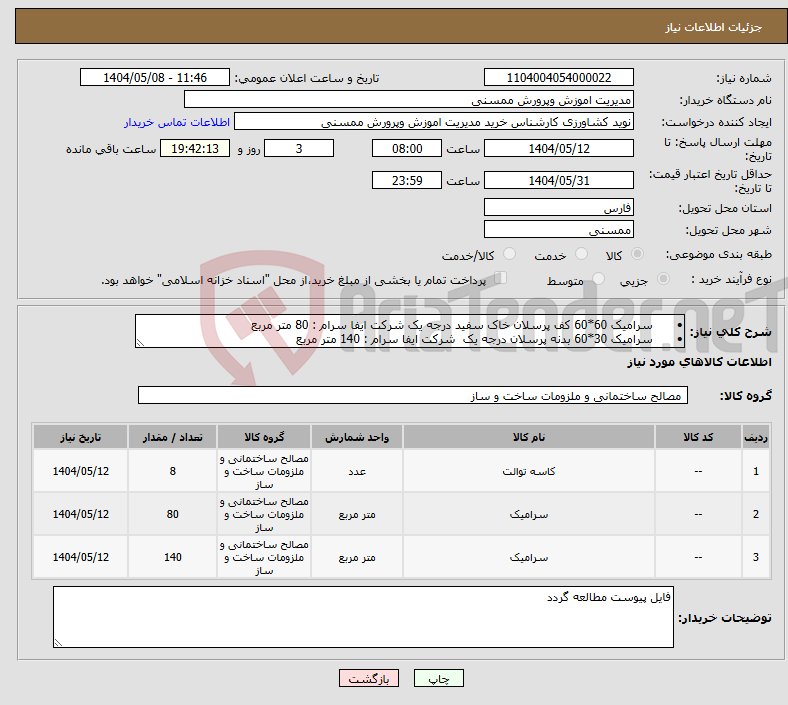Click the response deadline time 08:00 field
This screenshot has height=705, width=788.
click(407, 148)
